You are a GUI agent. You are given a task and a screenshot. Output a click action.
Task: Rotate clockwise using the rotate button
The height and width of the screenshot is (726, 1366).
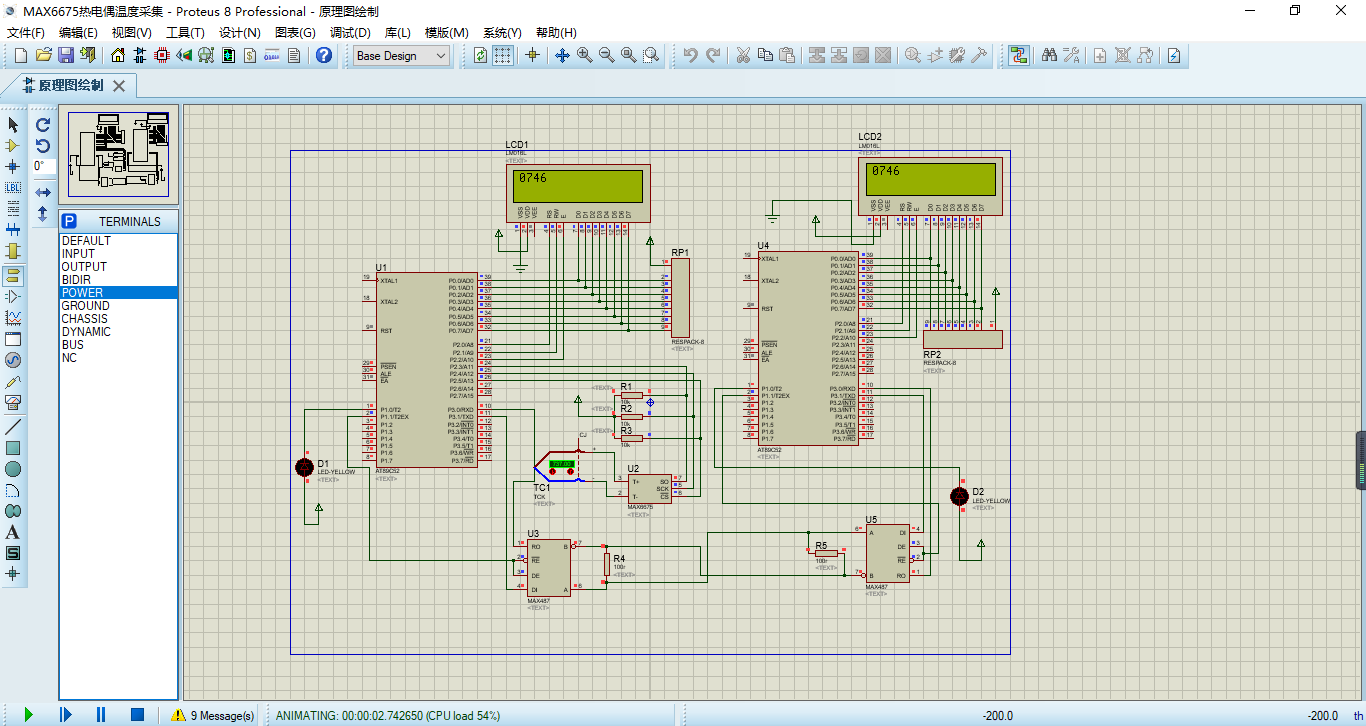tap(43, 125)
